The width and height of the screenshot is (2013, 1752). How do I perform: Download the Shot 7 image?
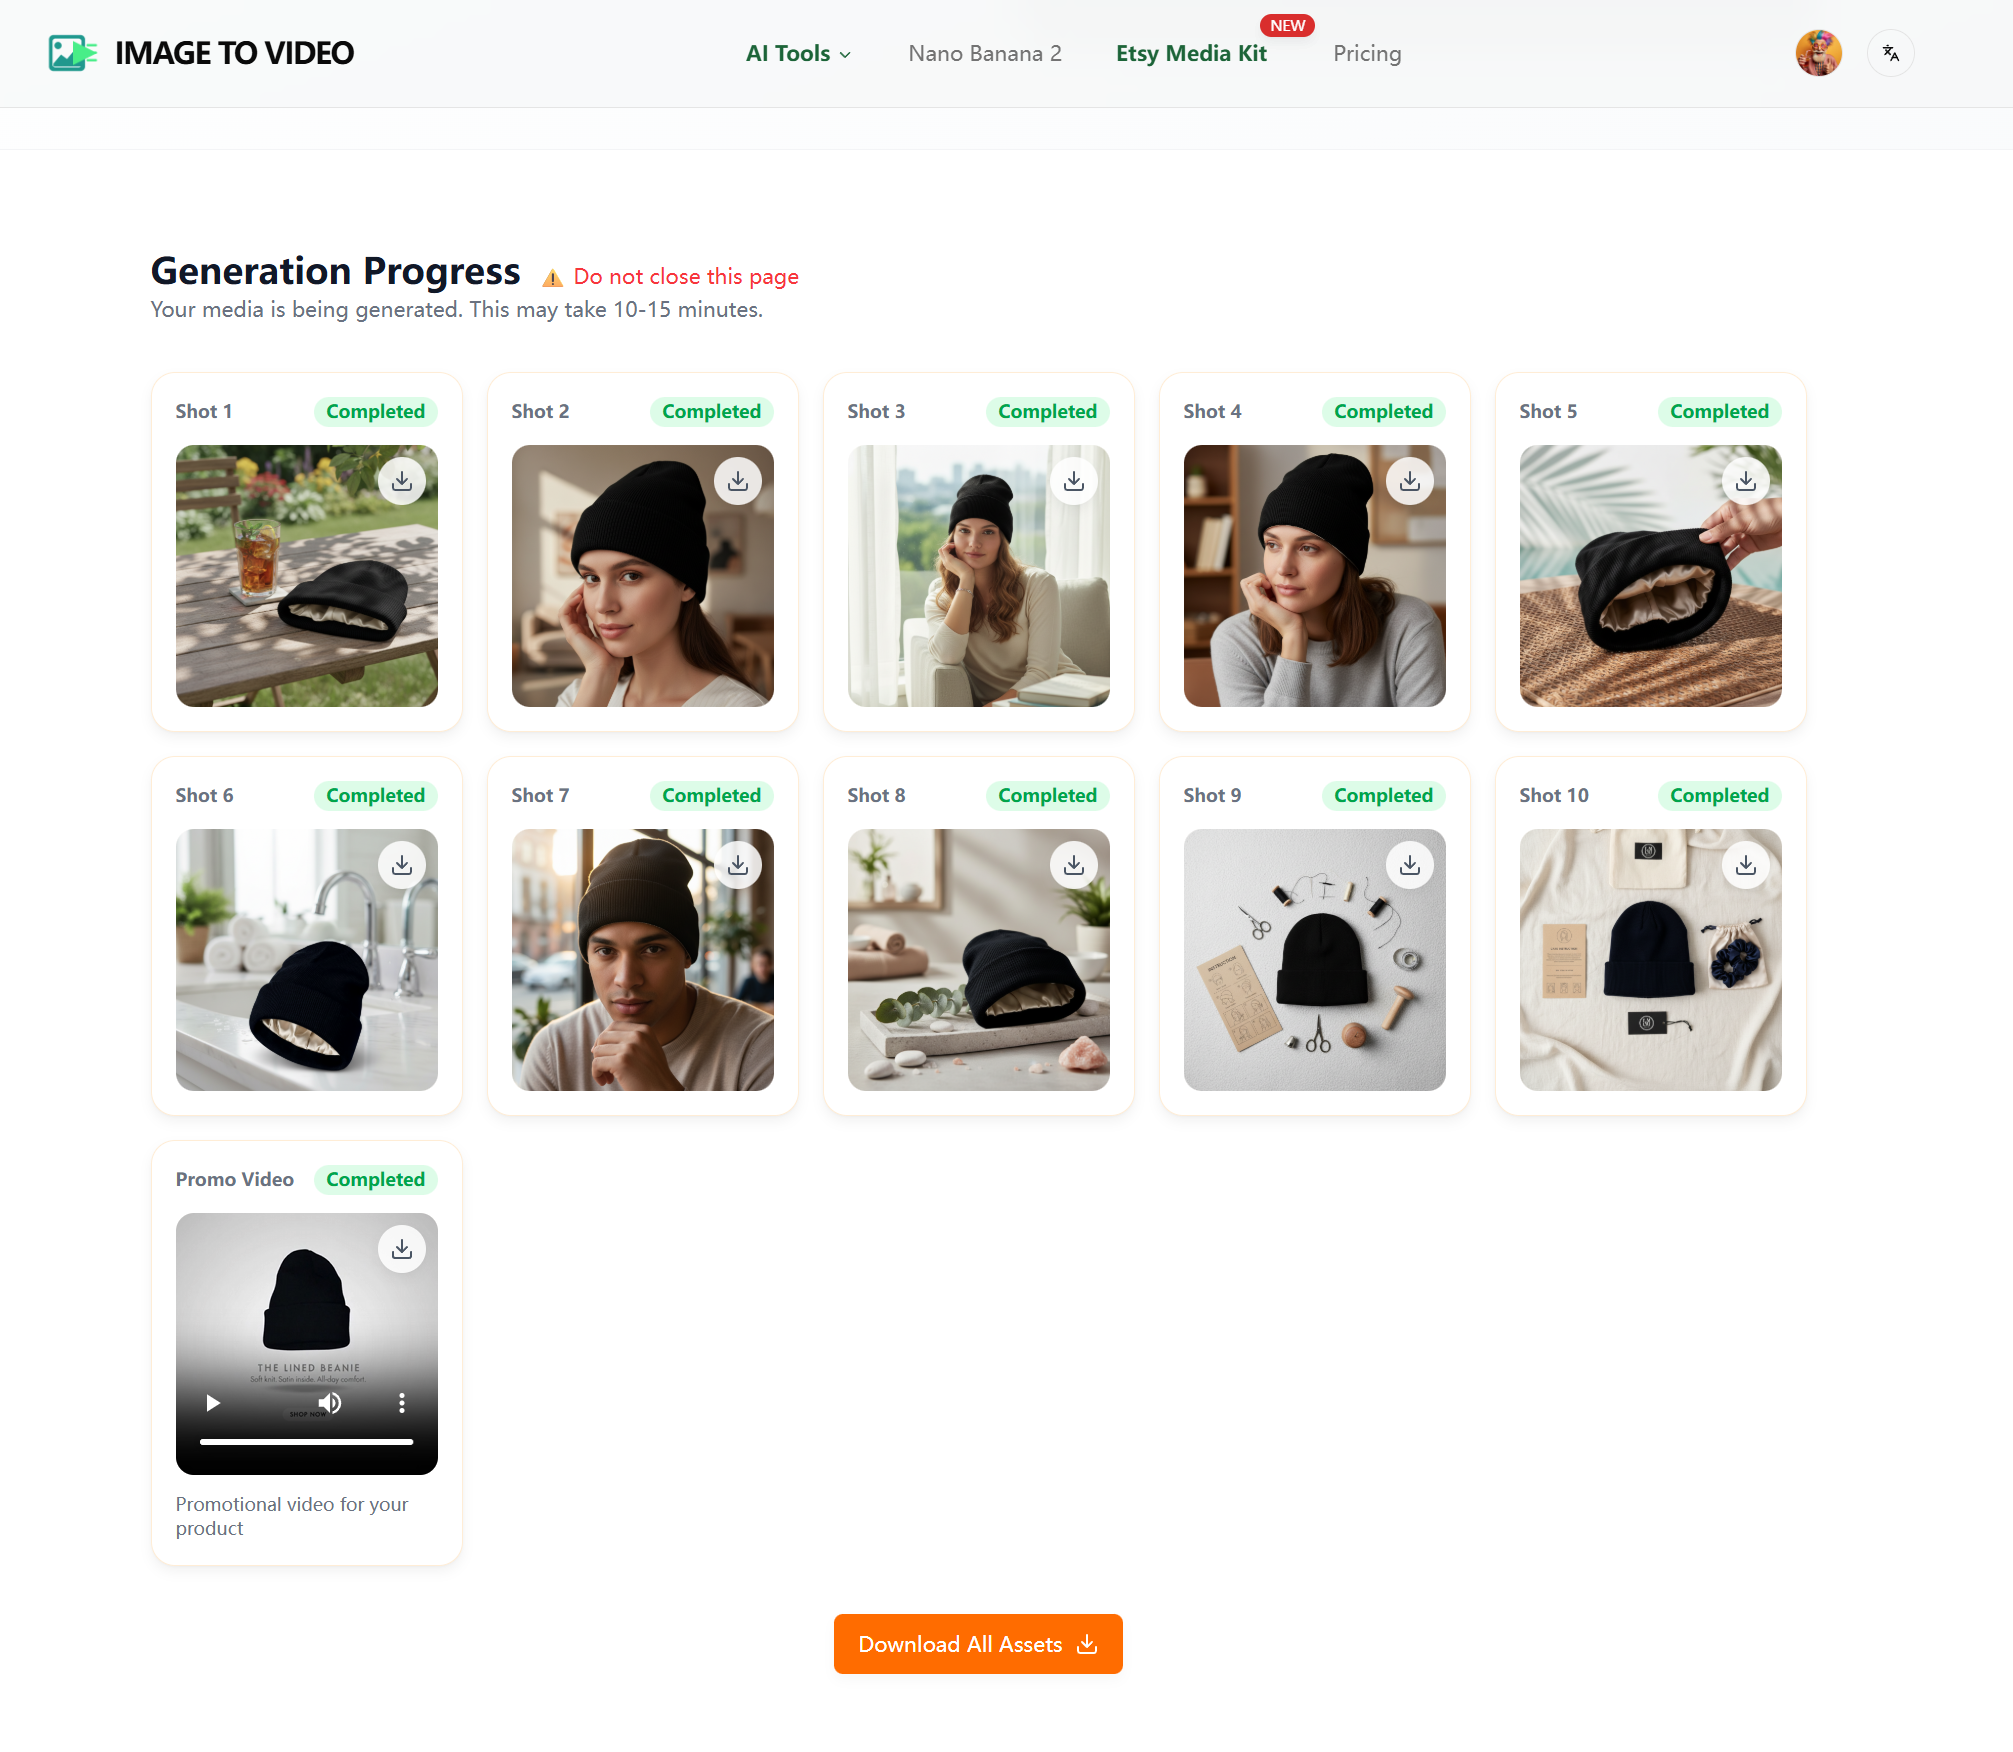pos(738,864)
